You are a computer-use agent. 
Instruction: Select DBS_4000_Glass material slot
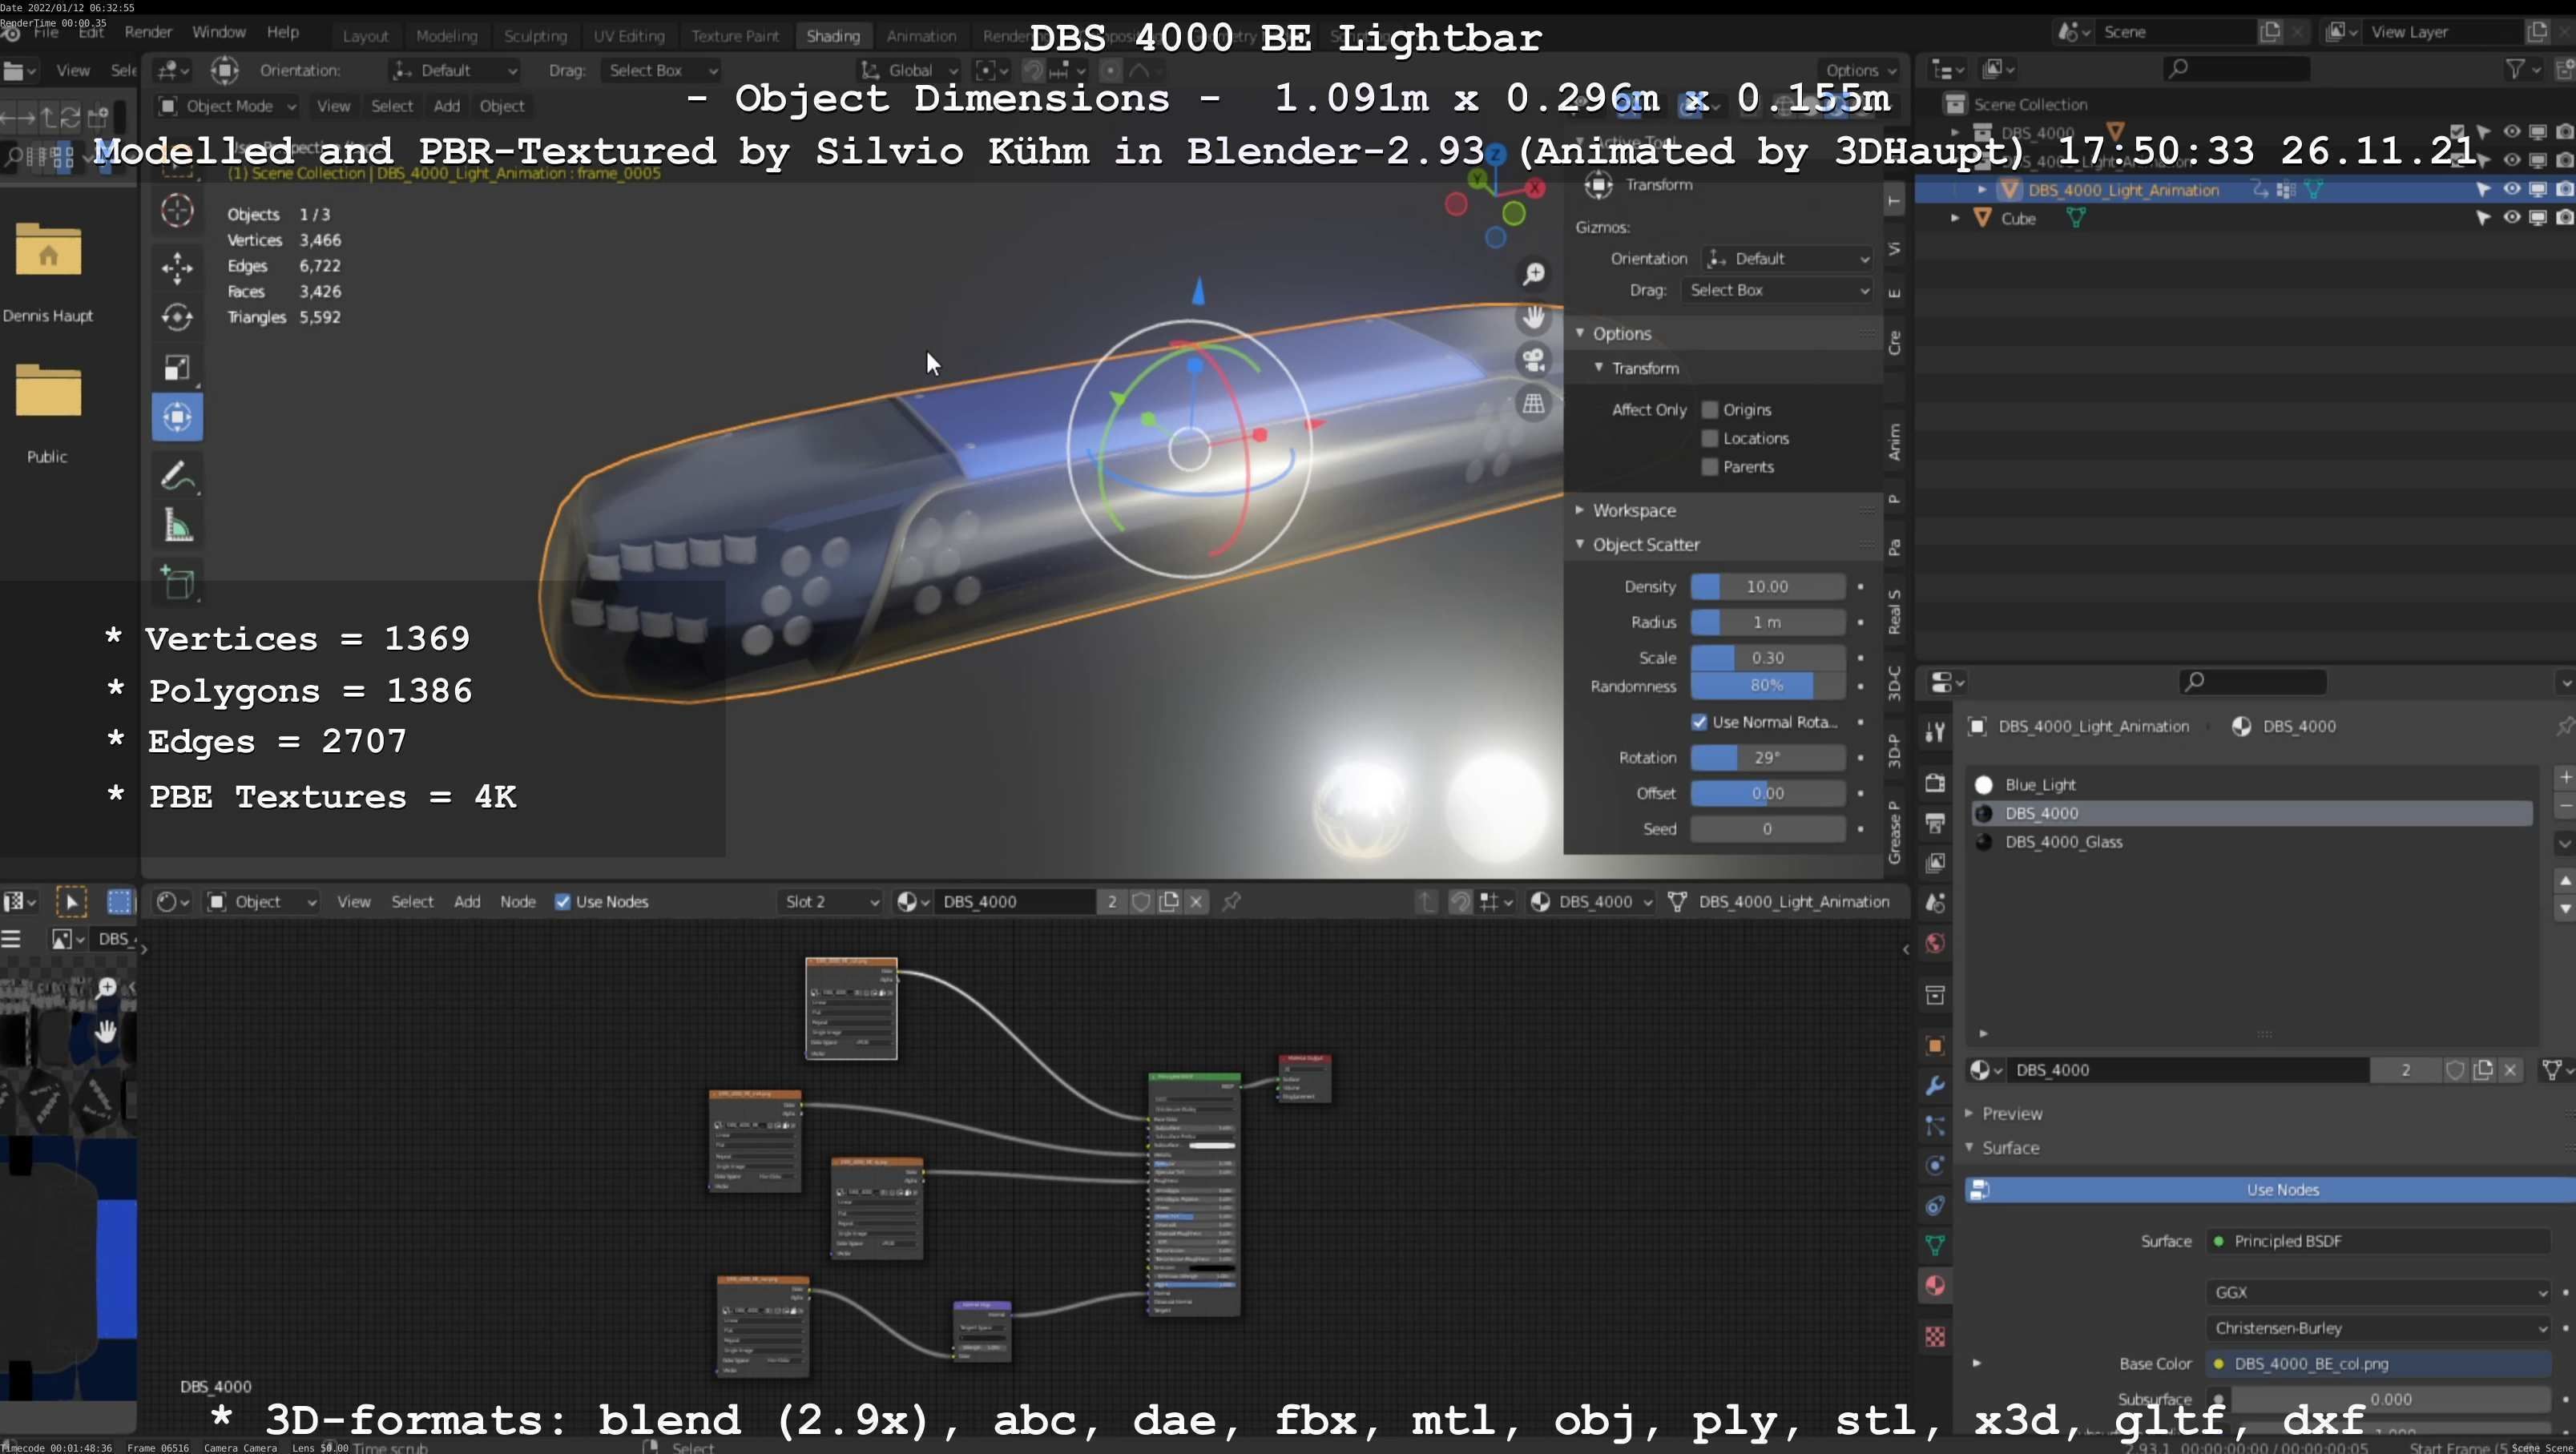click(x=2251, y=842)
